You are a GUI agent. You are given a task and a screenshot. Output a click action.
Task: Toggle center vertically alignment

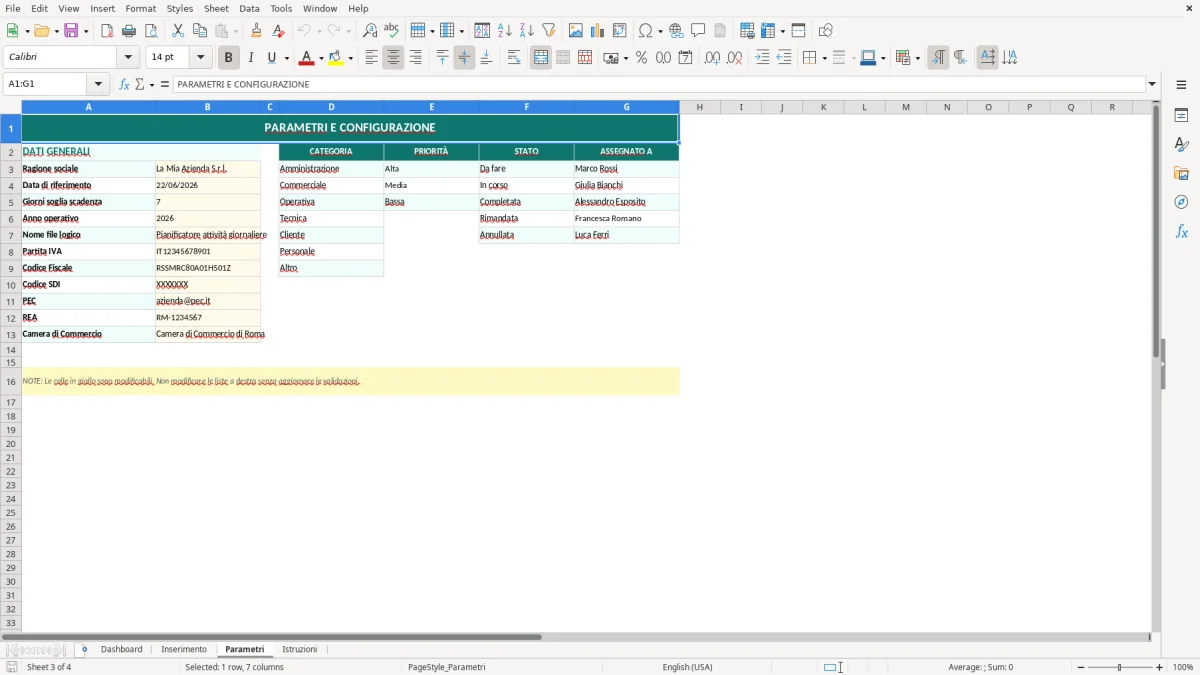click(464, 58)
